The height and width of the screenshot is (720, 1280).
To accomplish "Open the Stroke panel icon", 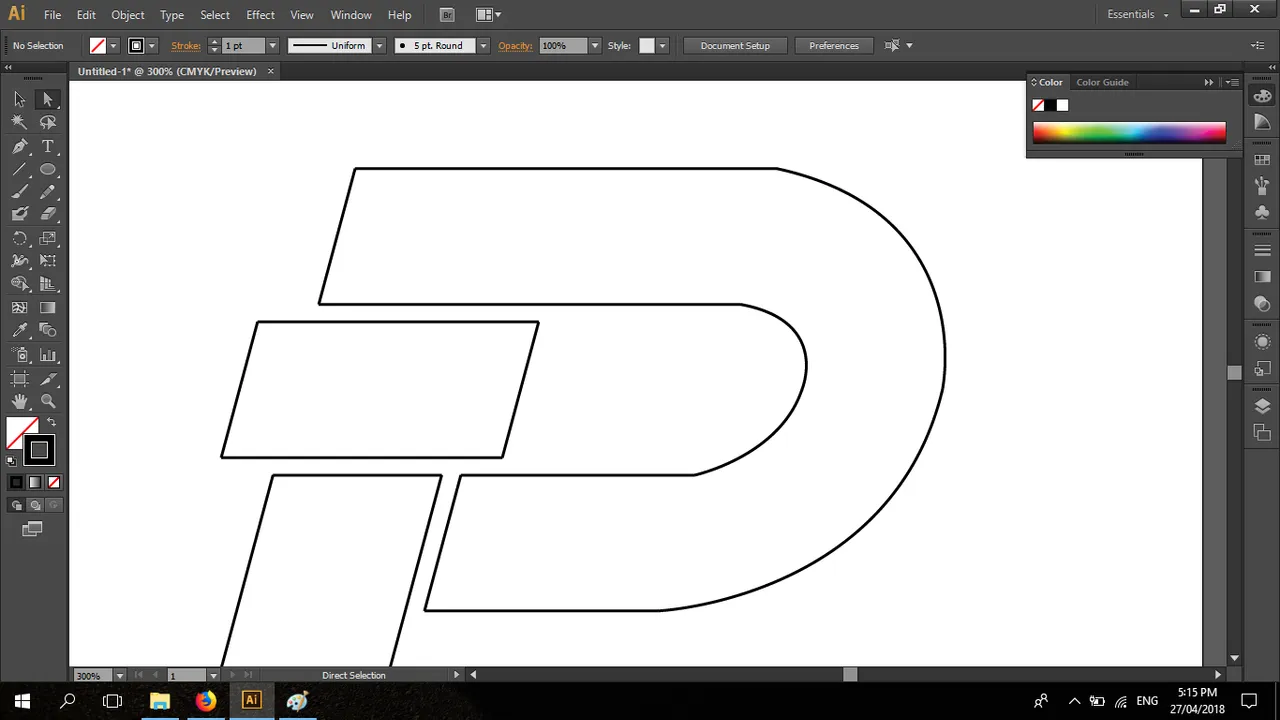I will point(1262,250).
